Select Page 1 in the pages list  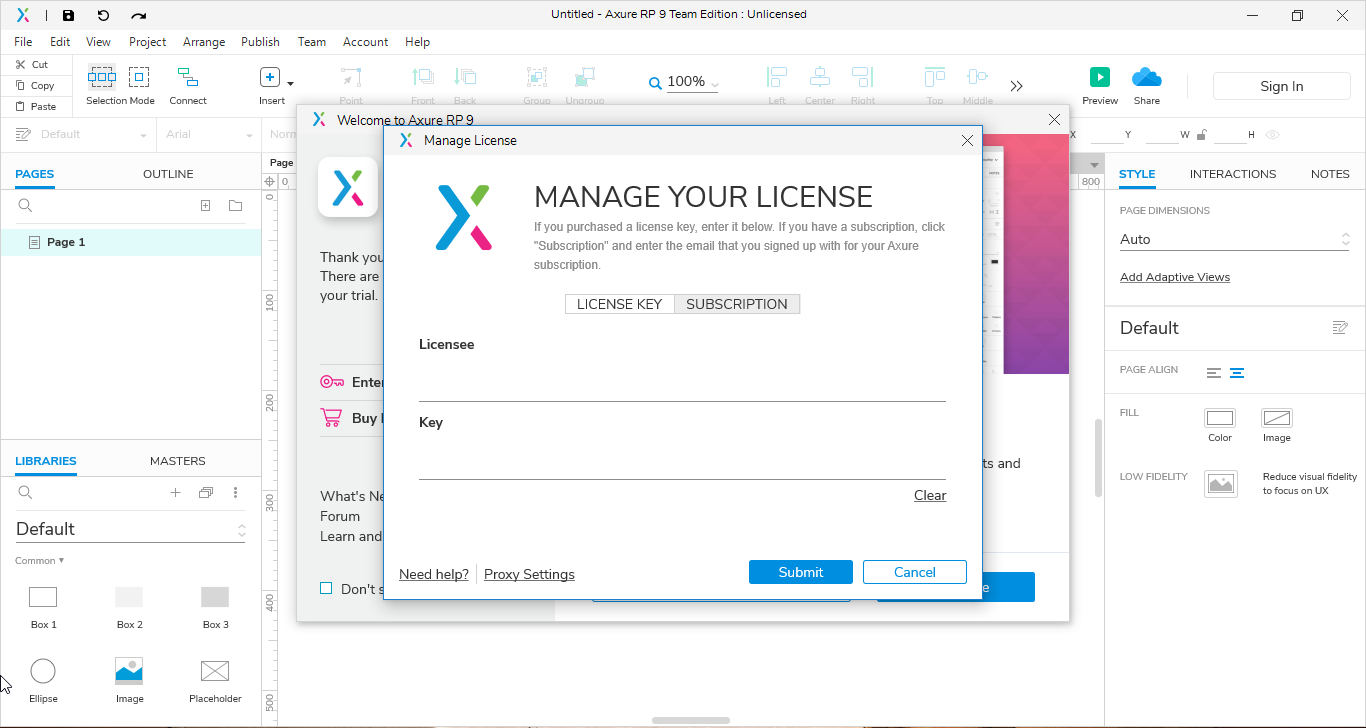pyautogui.click(x=130, y=242)
